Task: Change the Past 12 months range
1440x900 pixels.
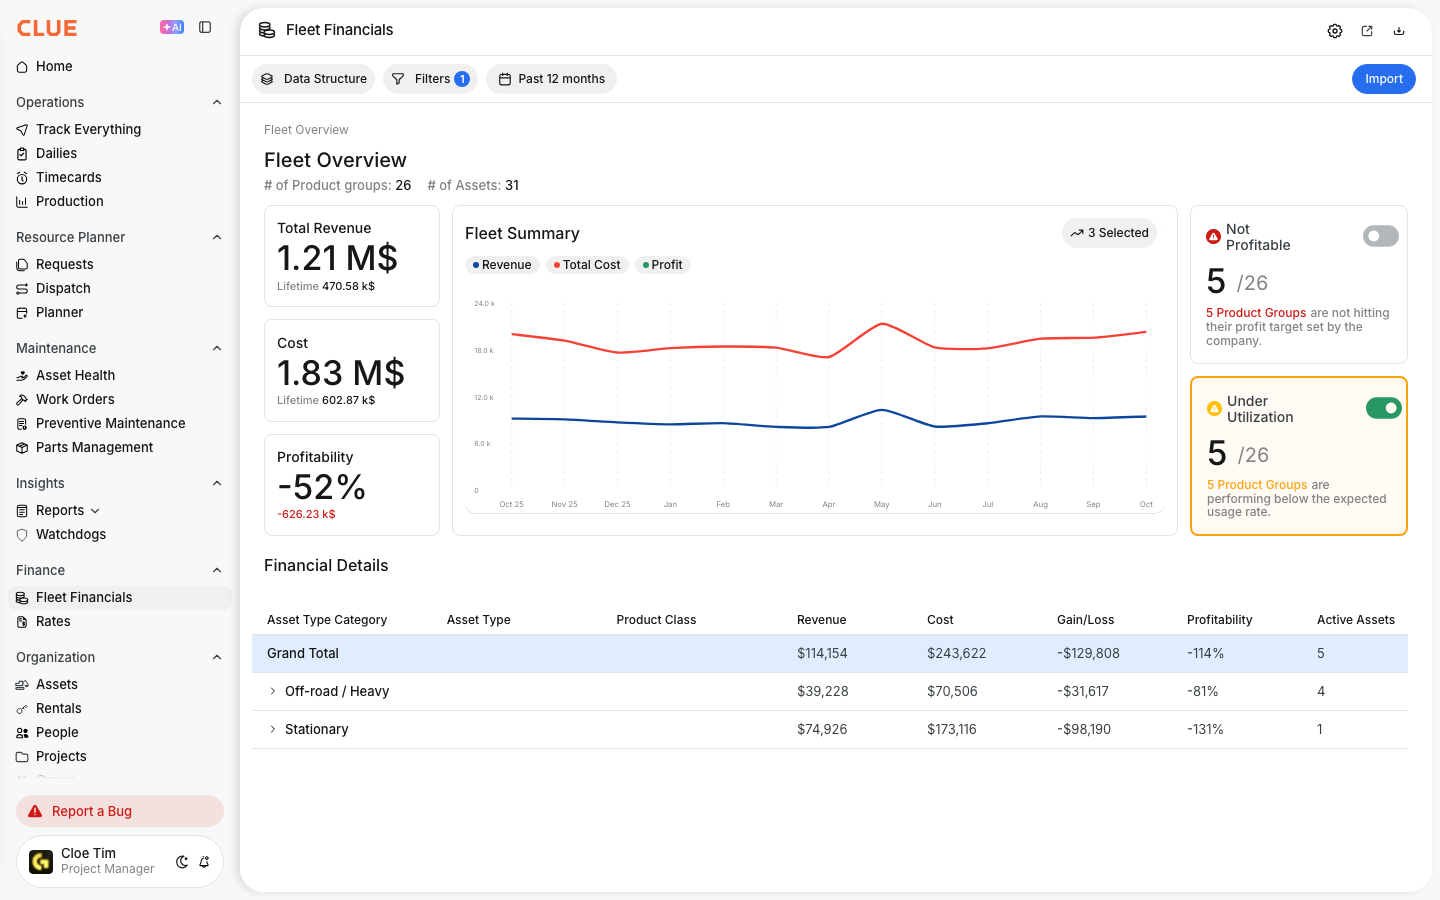Action: 551,79
